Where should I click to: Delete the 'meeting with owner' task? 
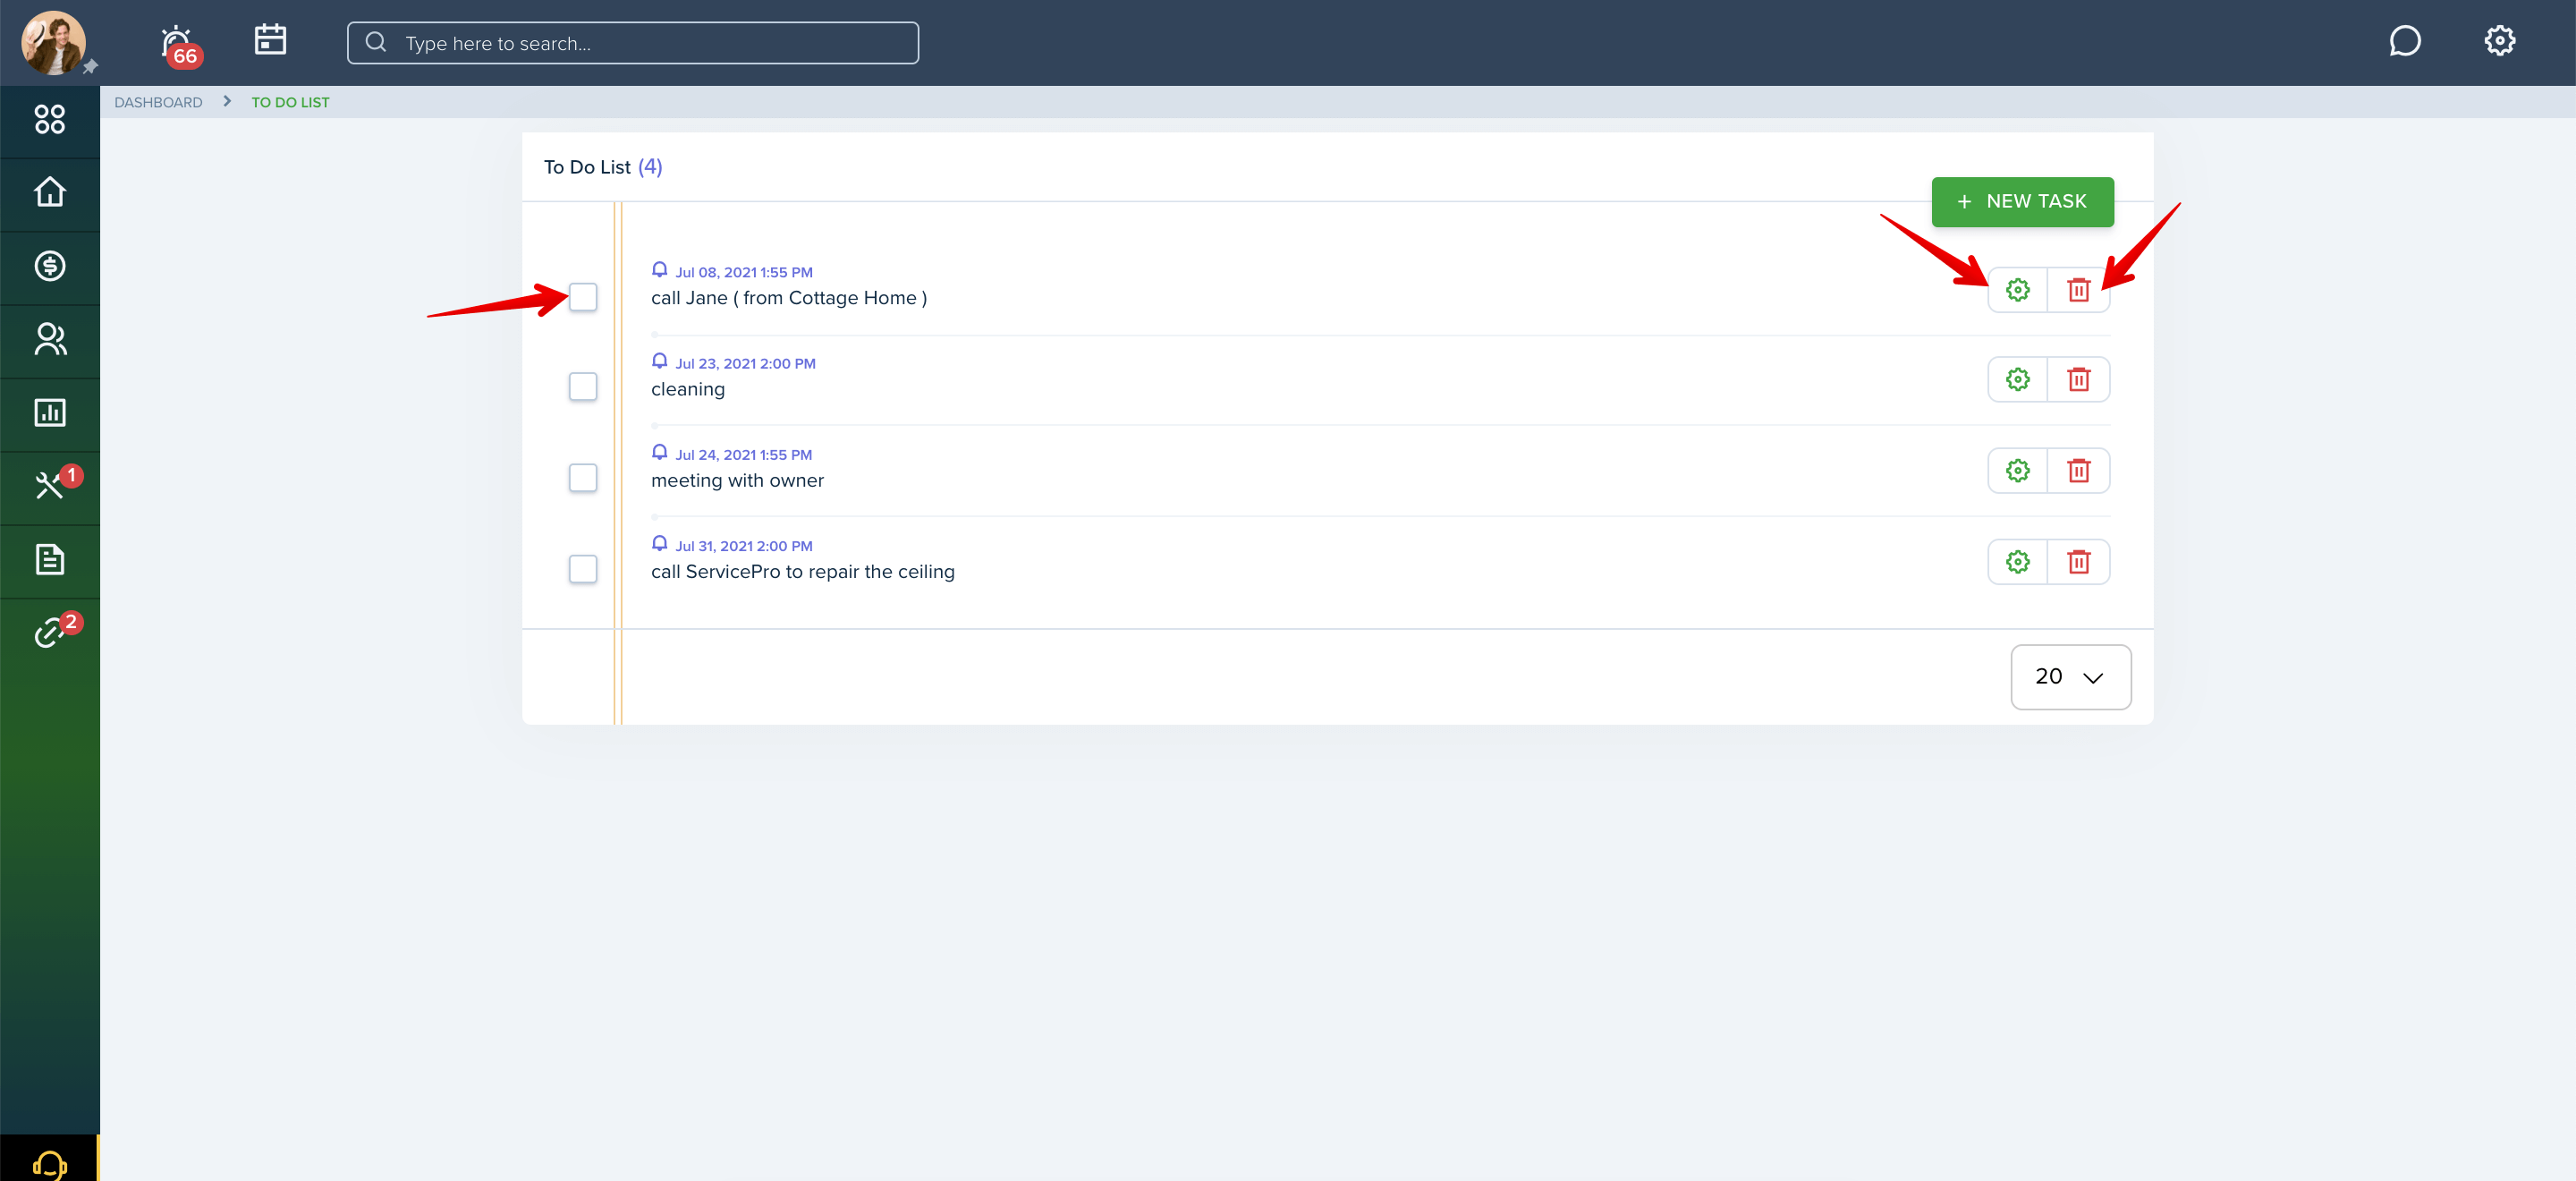click(x=2079, y=471)
